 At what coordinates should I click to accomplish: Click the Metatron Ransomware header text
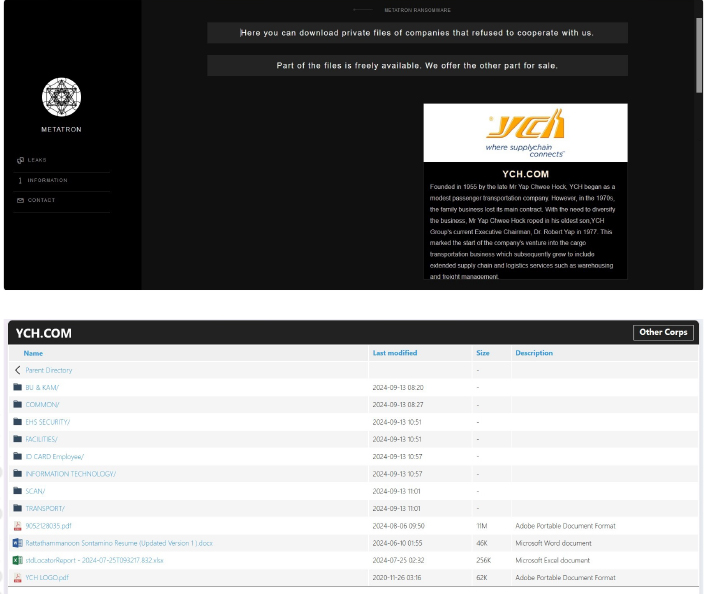pyautogui.click(x=418, y=10)
